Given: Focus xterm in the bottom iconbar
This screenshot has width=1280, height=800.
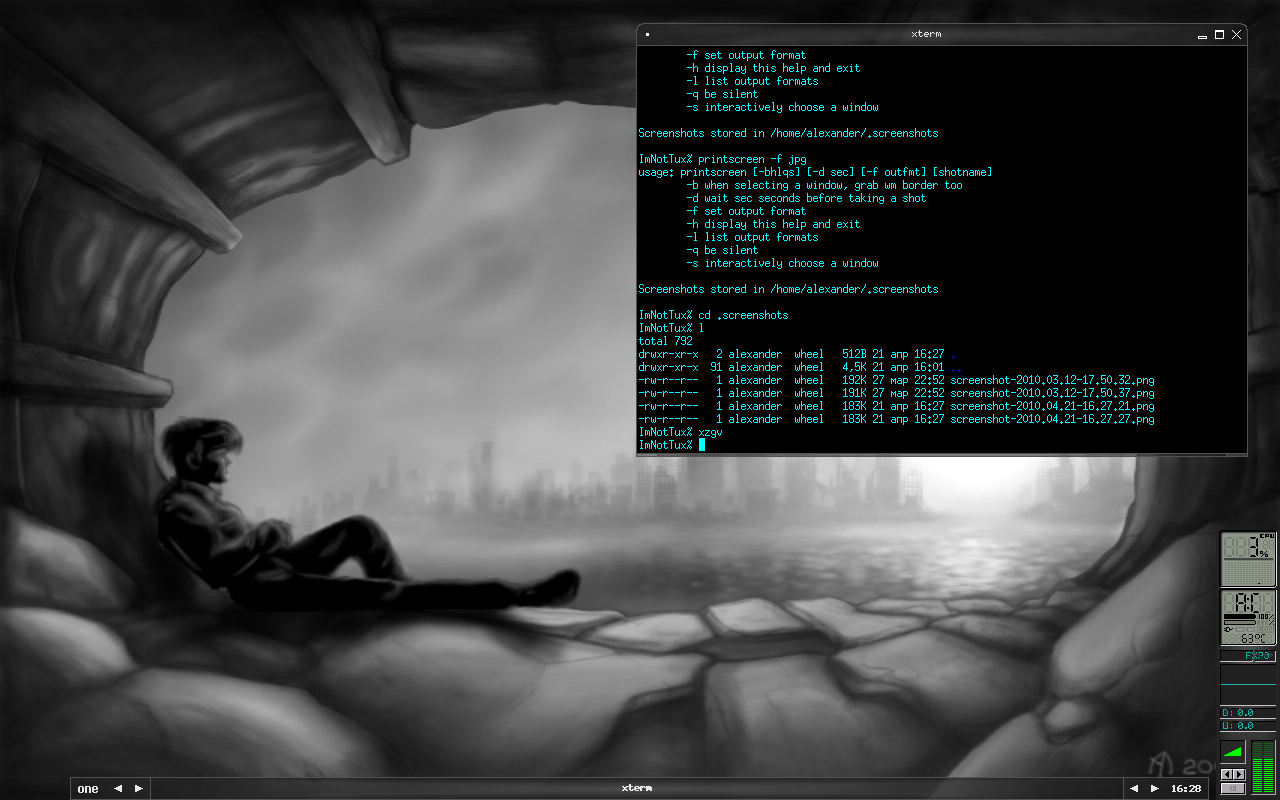Looking at the screenshot, I should 636,789.
